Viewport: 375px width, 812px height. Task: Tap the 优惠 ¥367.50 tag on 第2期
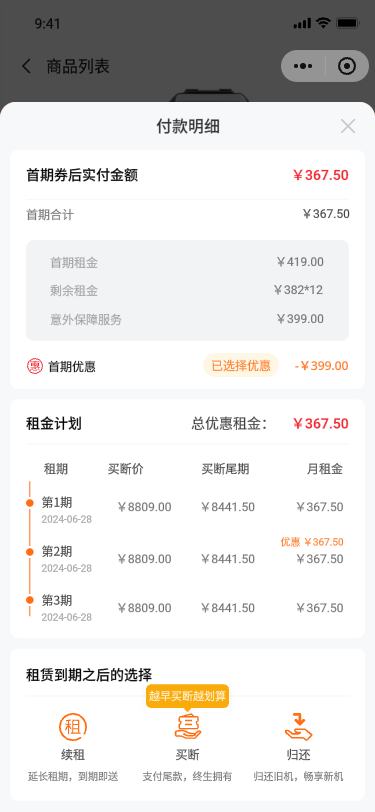312,542
